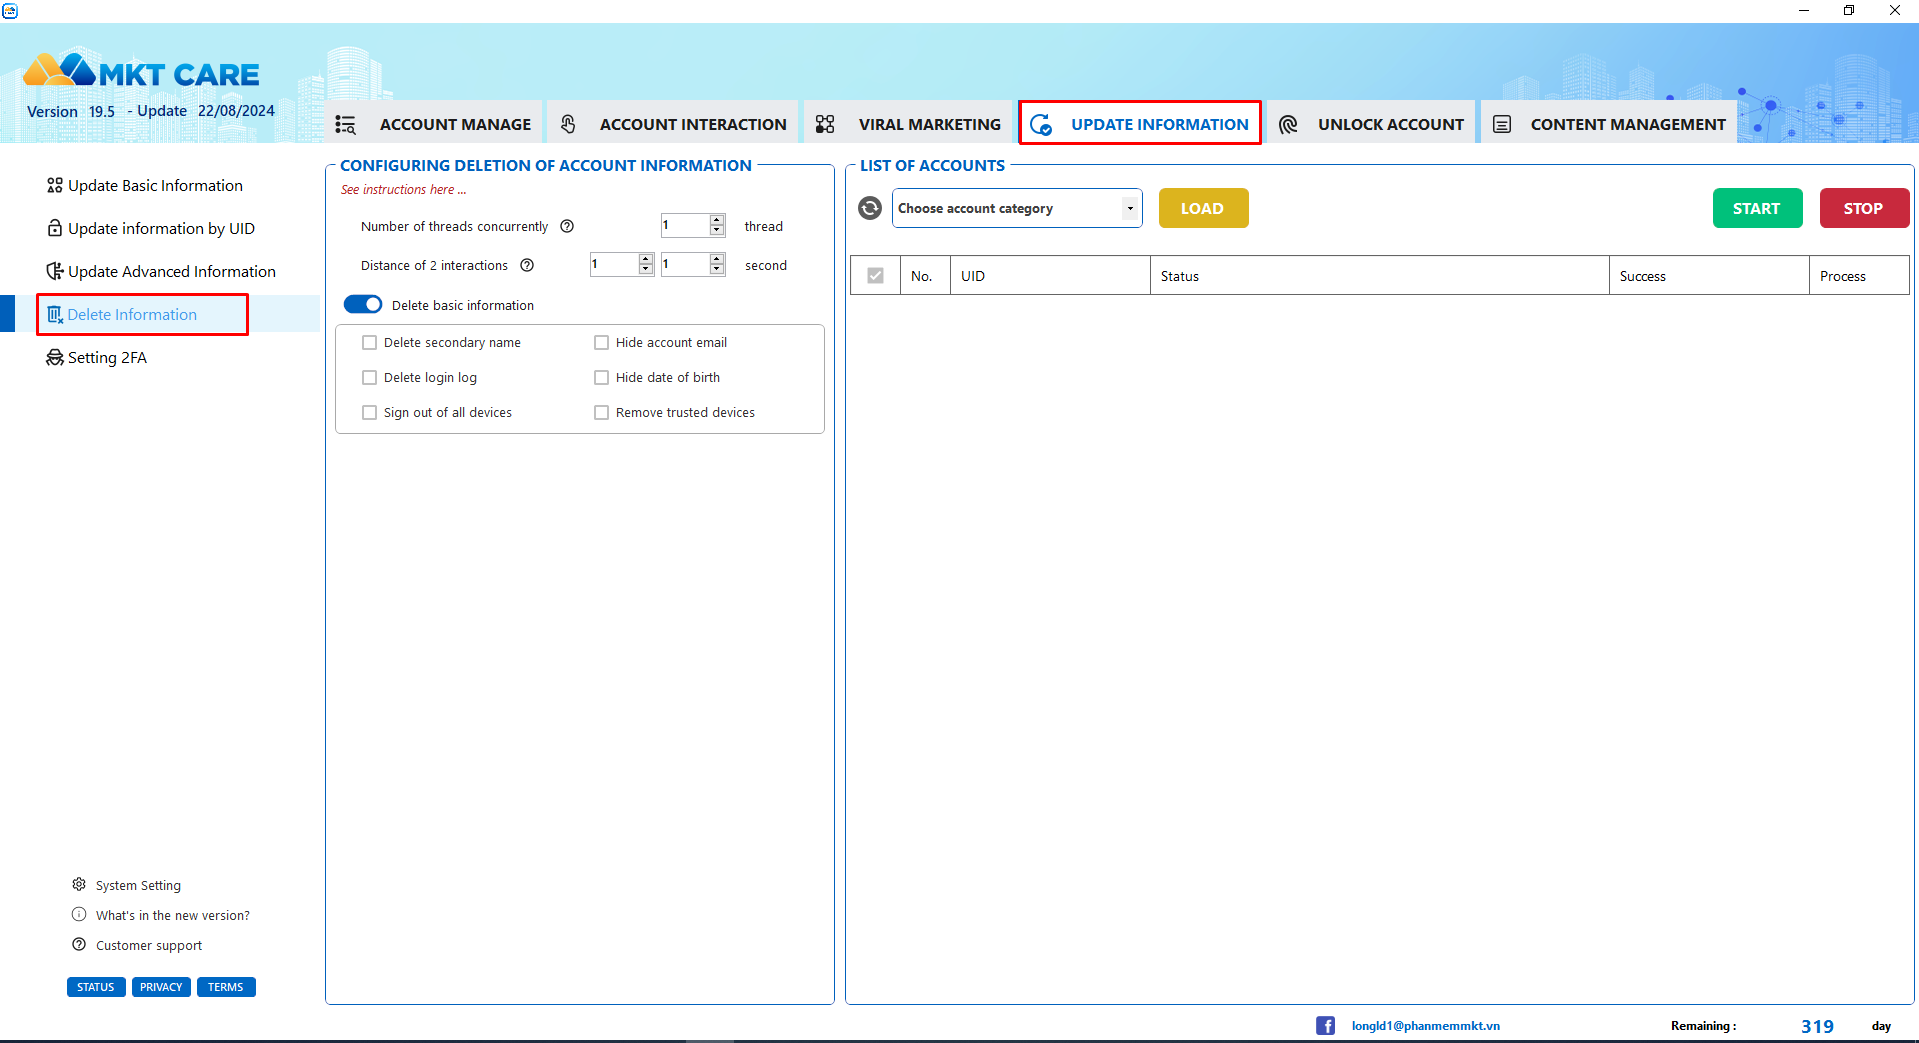Click the green START button
This screenshot has height=1043, width=1919.
1757,208
